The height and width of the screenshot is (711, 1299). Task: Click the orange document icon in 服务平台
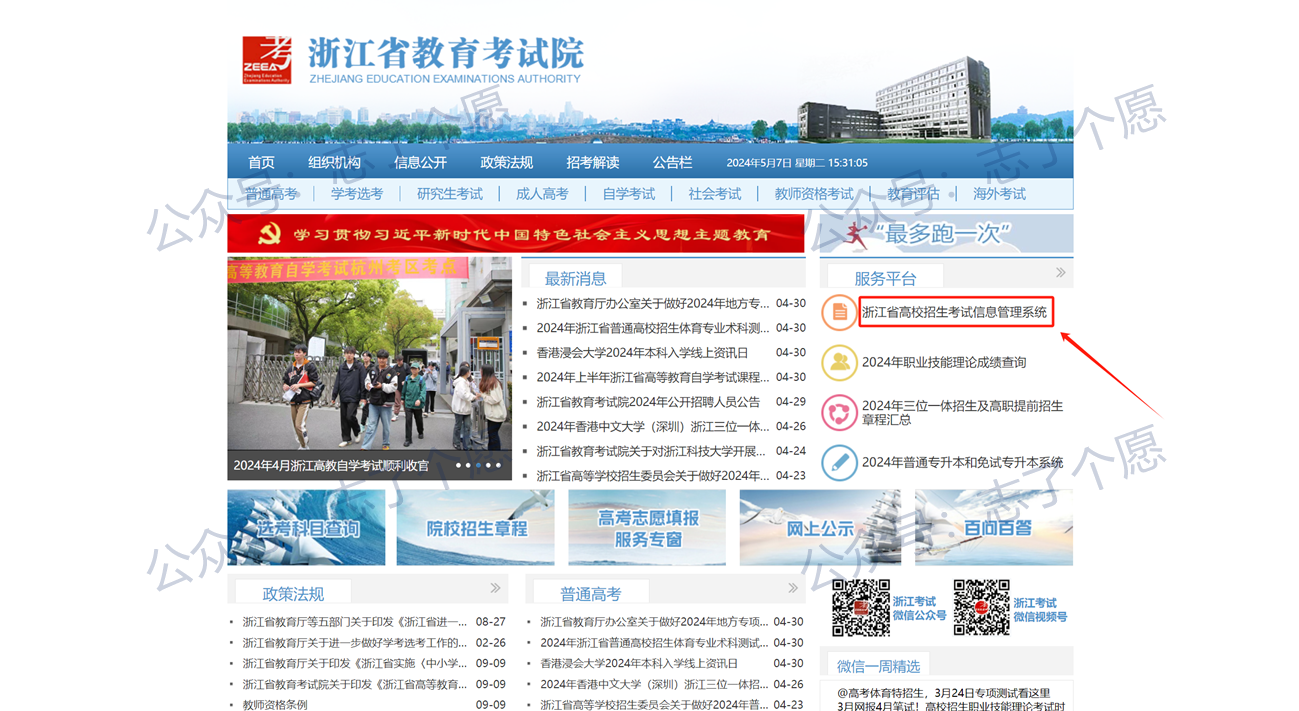[839, 313]
